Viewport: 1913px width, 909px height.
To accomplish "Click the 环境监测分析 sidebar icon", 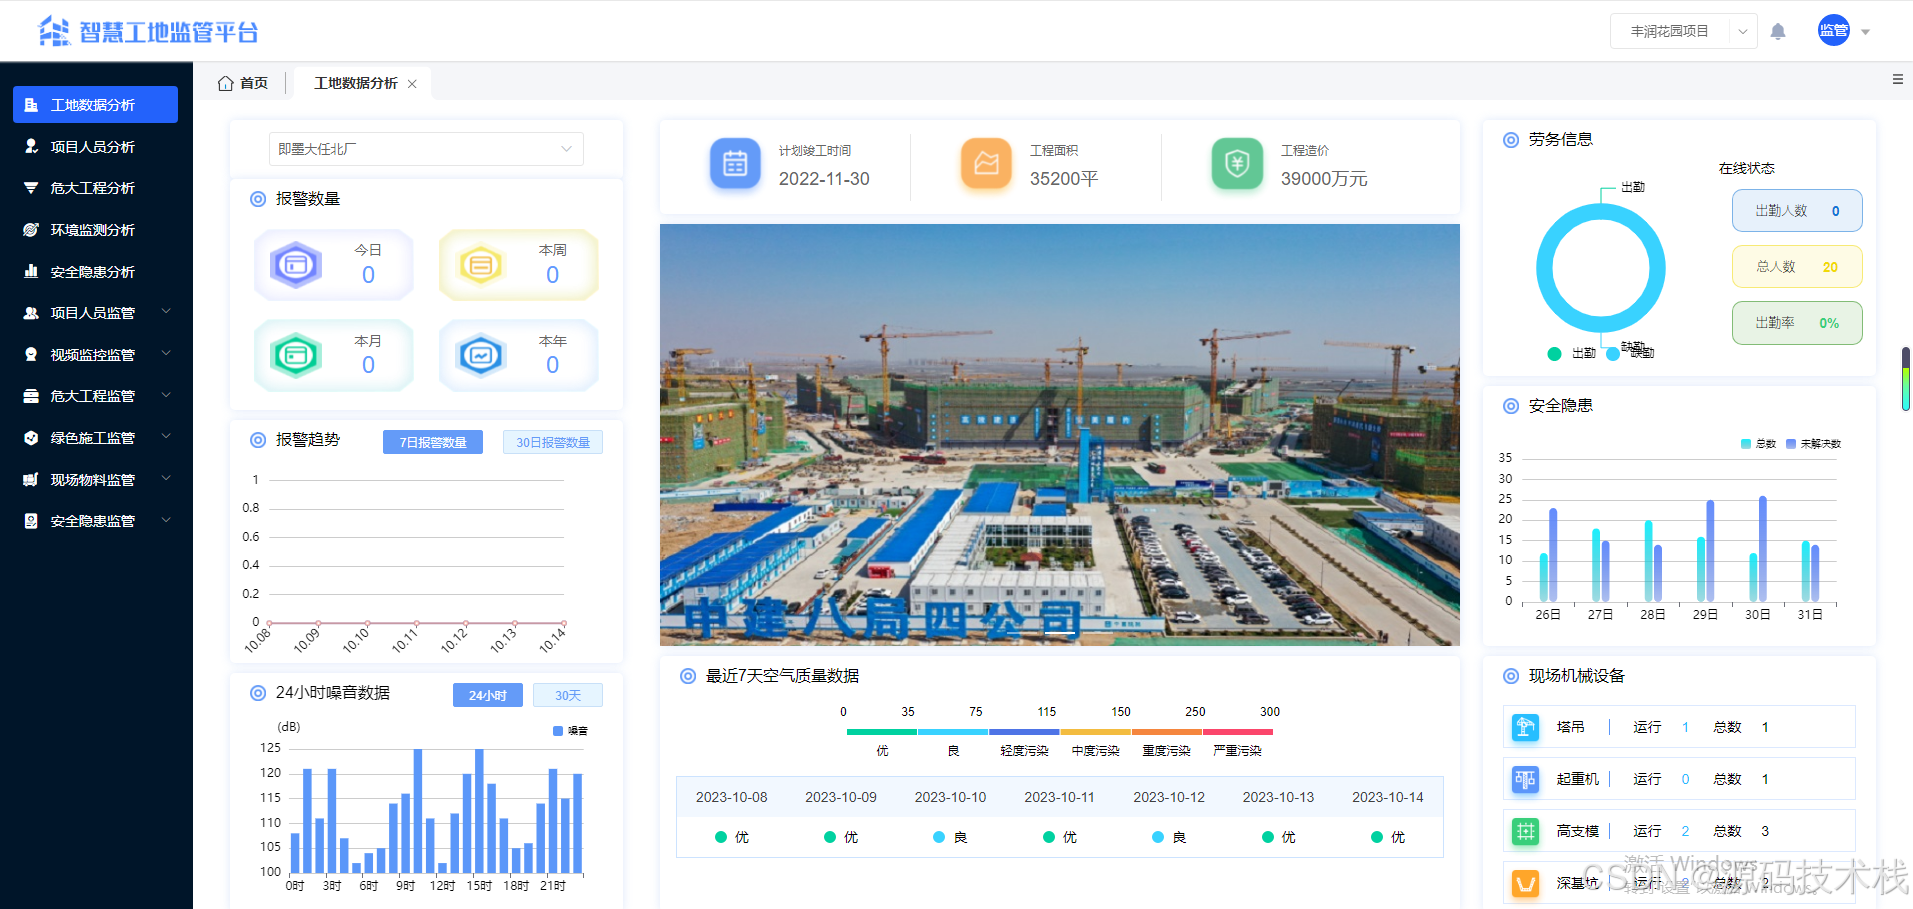I will click(x=31, y=230).
